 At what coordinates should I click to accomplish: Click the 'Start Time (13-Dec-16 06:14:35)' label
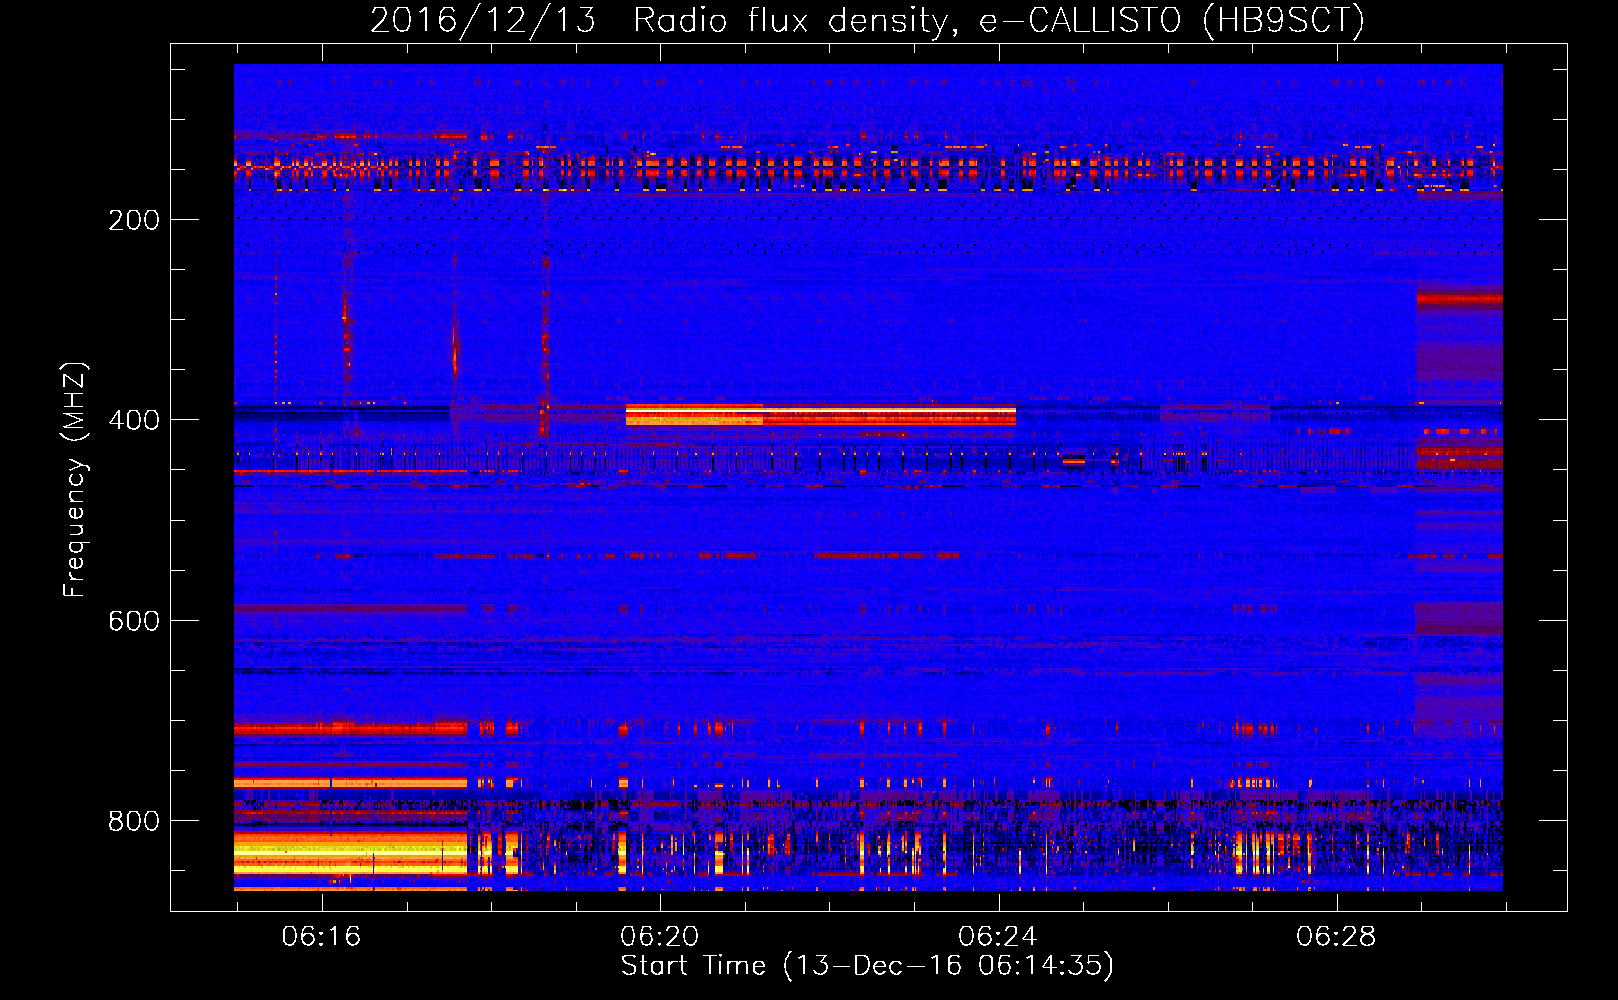(868, 966)
